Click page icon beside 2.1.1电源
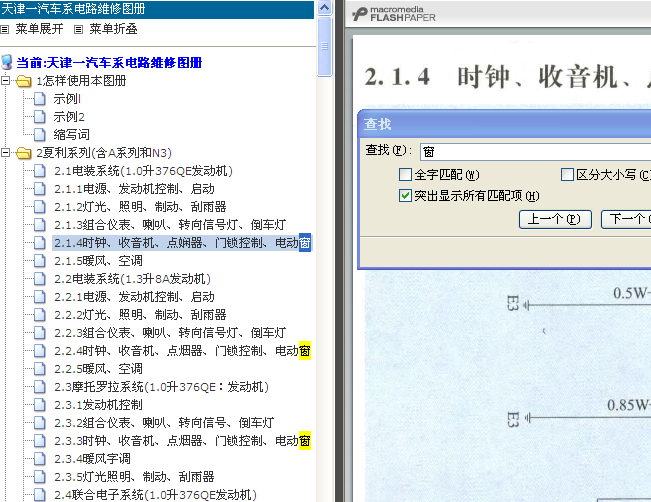The width and height of the screenshot is (651, 502). click(x=40, y=189)
